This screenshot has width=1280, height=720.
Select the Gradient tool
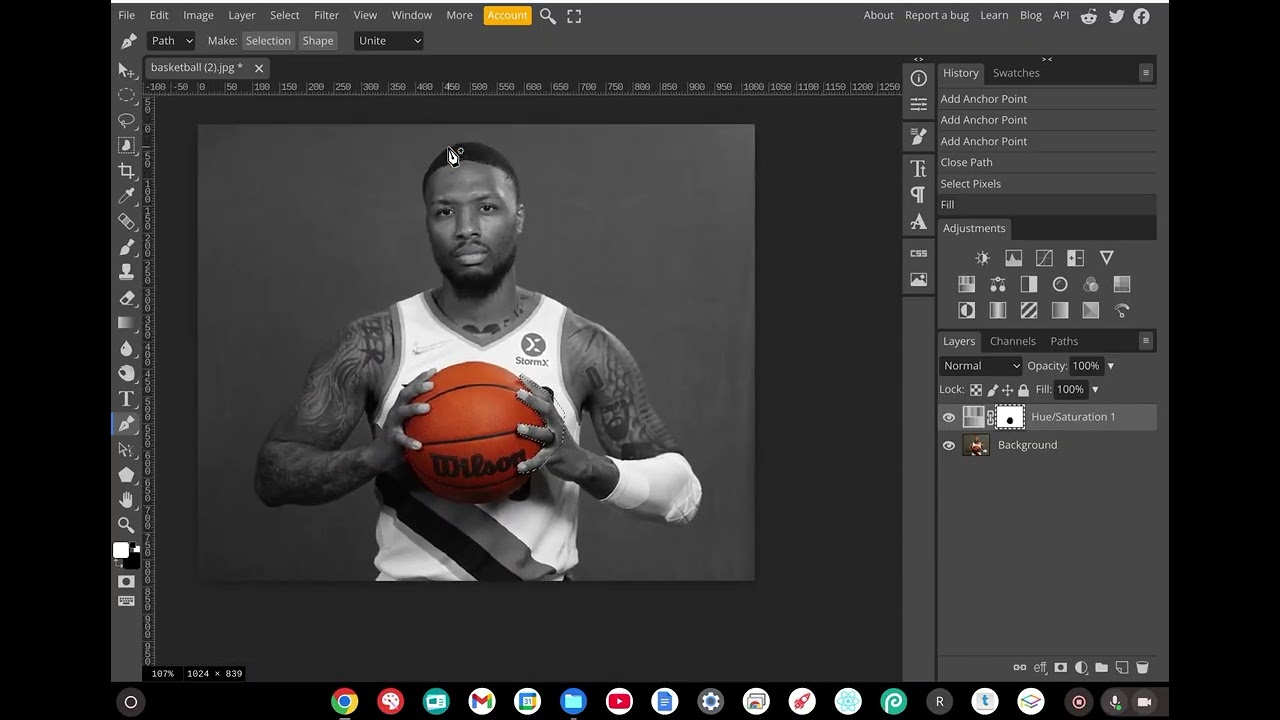pyautogui.click(x=127, y=323)
